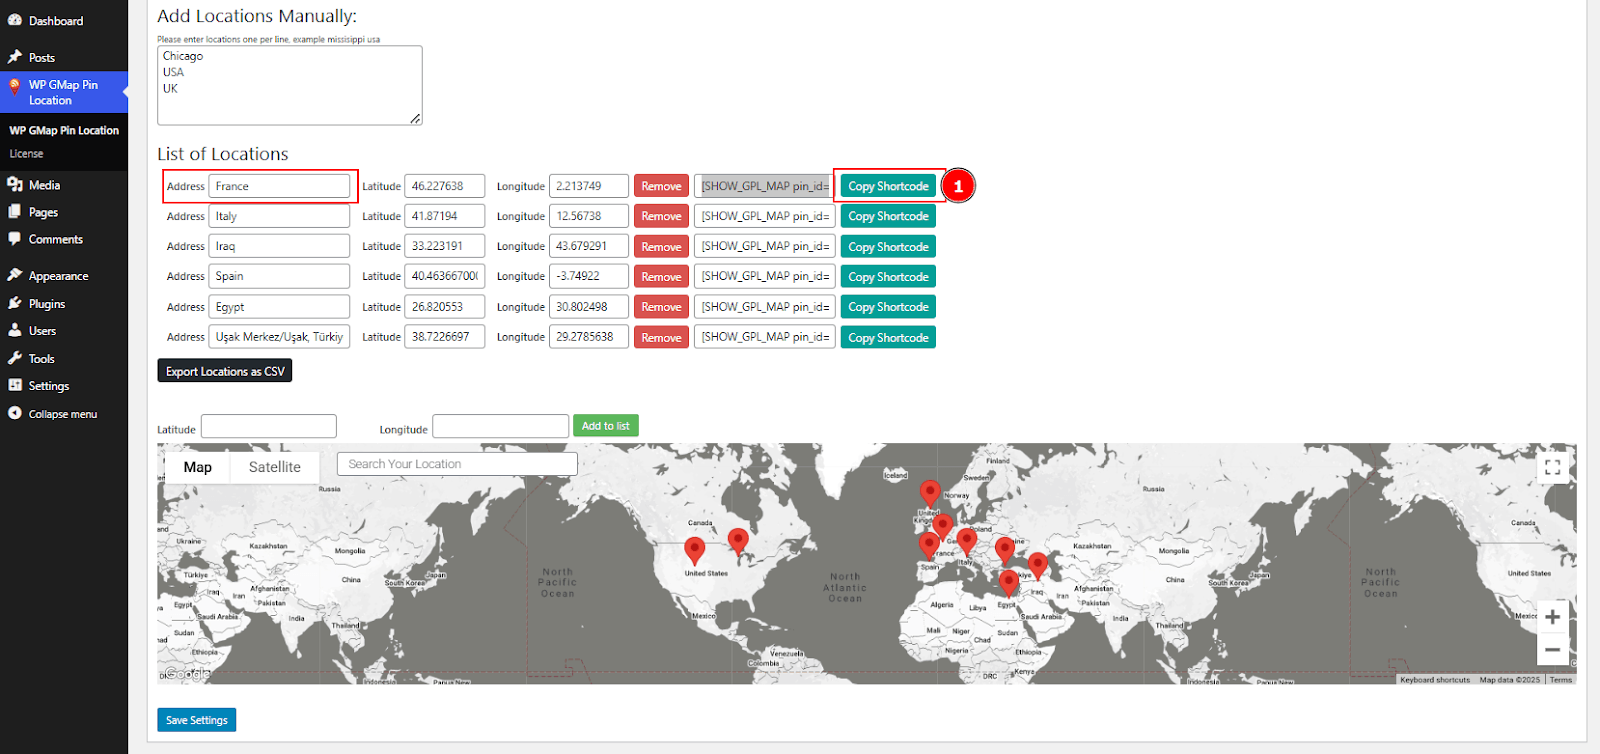The height and width of the screenshot is (754, 1600).
Task: Click the map pin over the United States
Action: 694,550
